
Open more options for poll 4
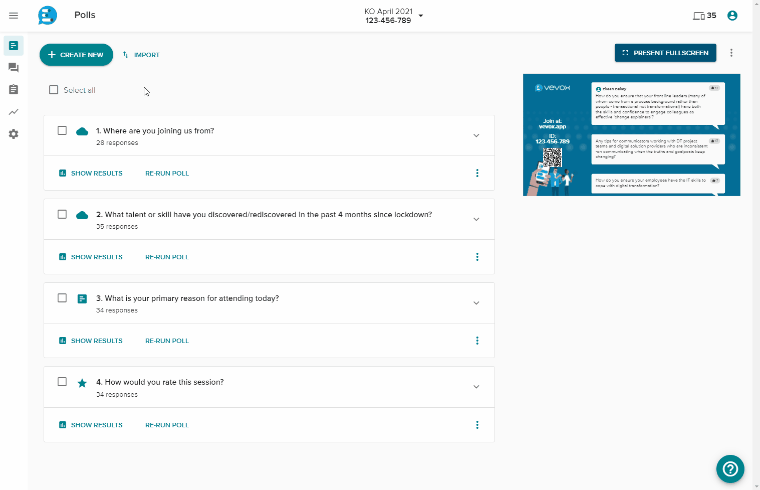pos(477,425)
